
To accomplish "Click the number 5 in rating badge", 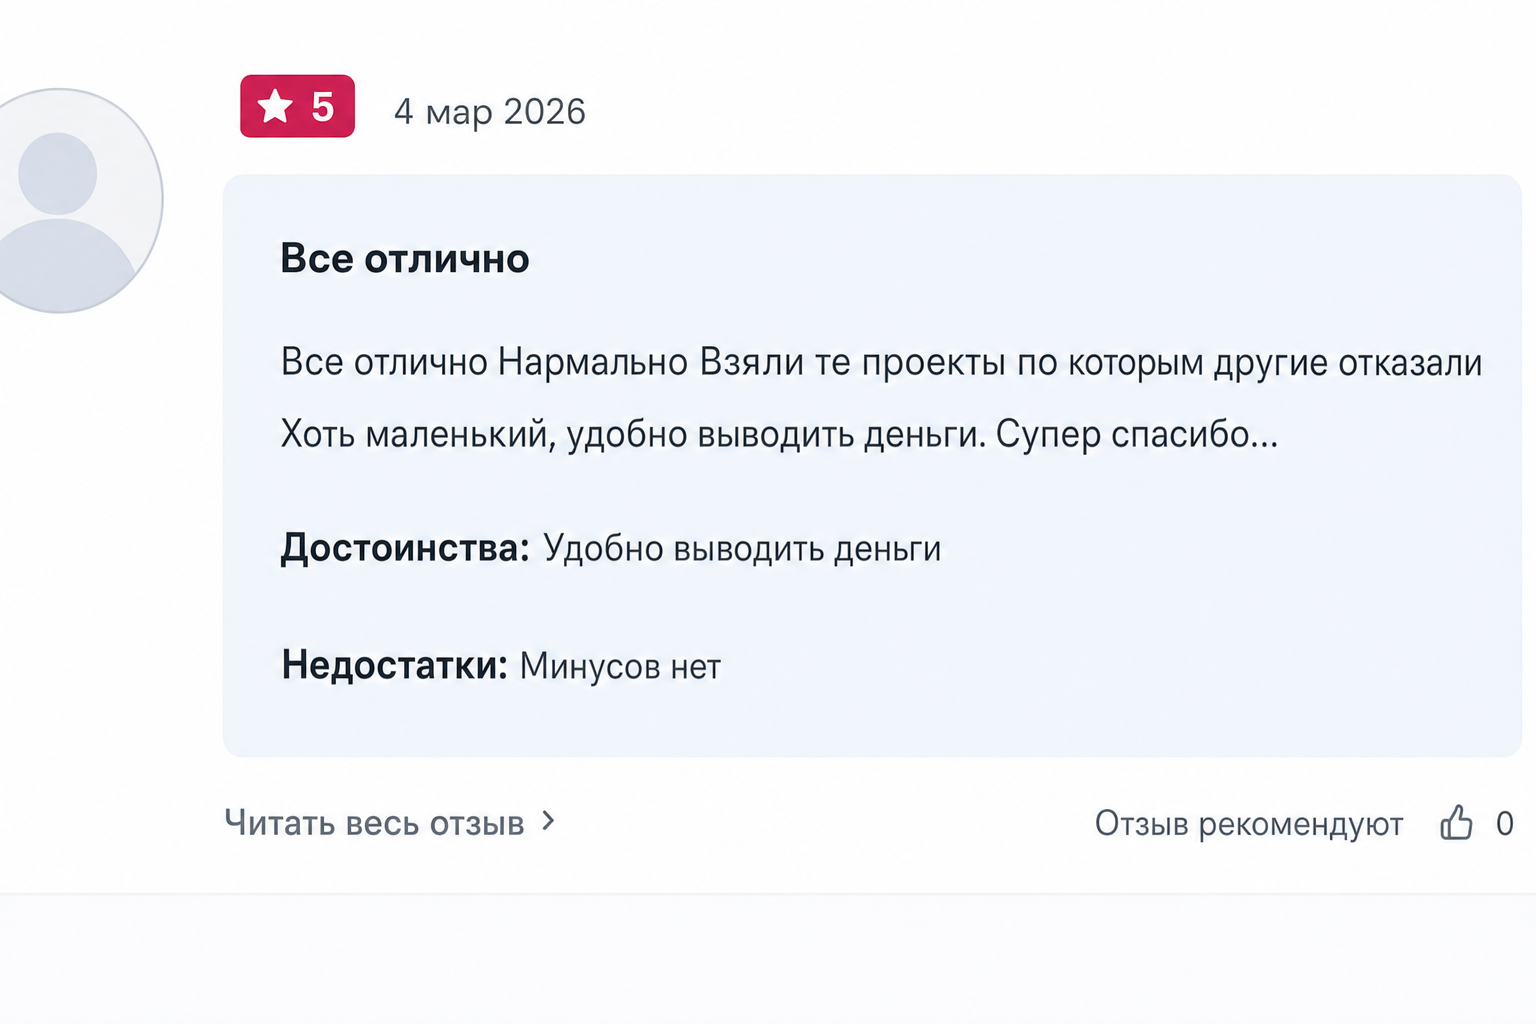I will (x=322, y=106).
